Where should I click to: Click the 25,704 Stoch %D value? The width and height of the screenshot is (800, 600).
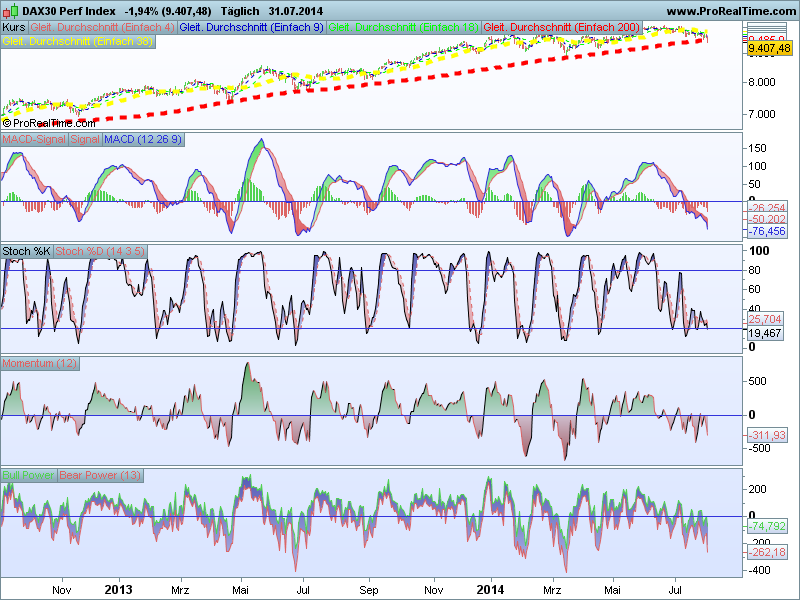click(765, 319)
